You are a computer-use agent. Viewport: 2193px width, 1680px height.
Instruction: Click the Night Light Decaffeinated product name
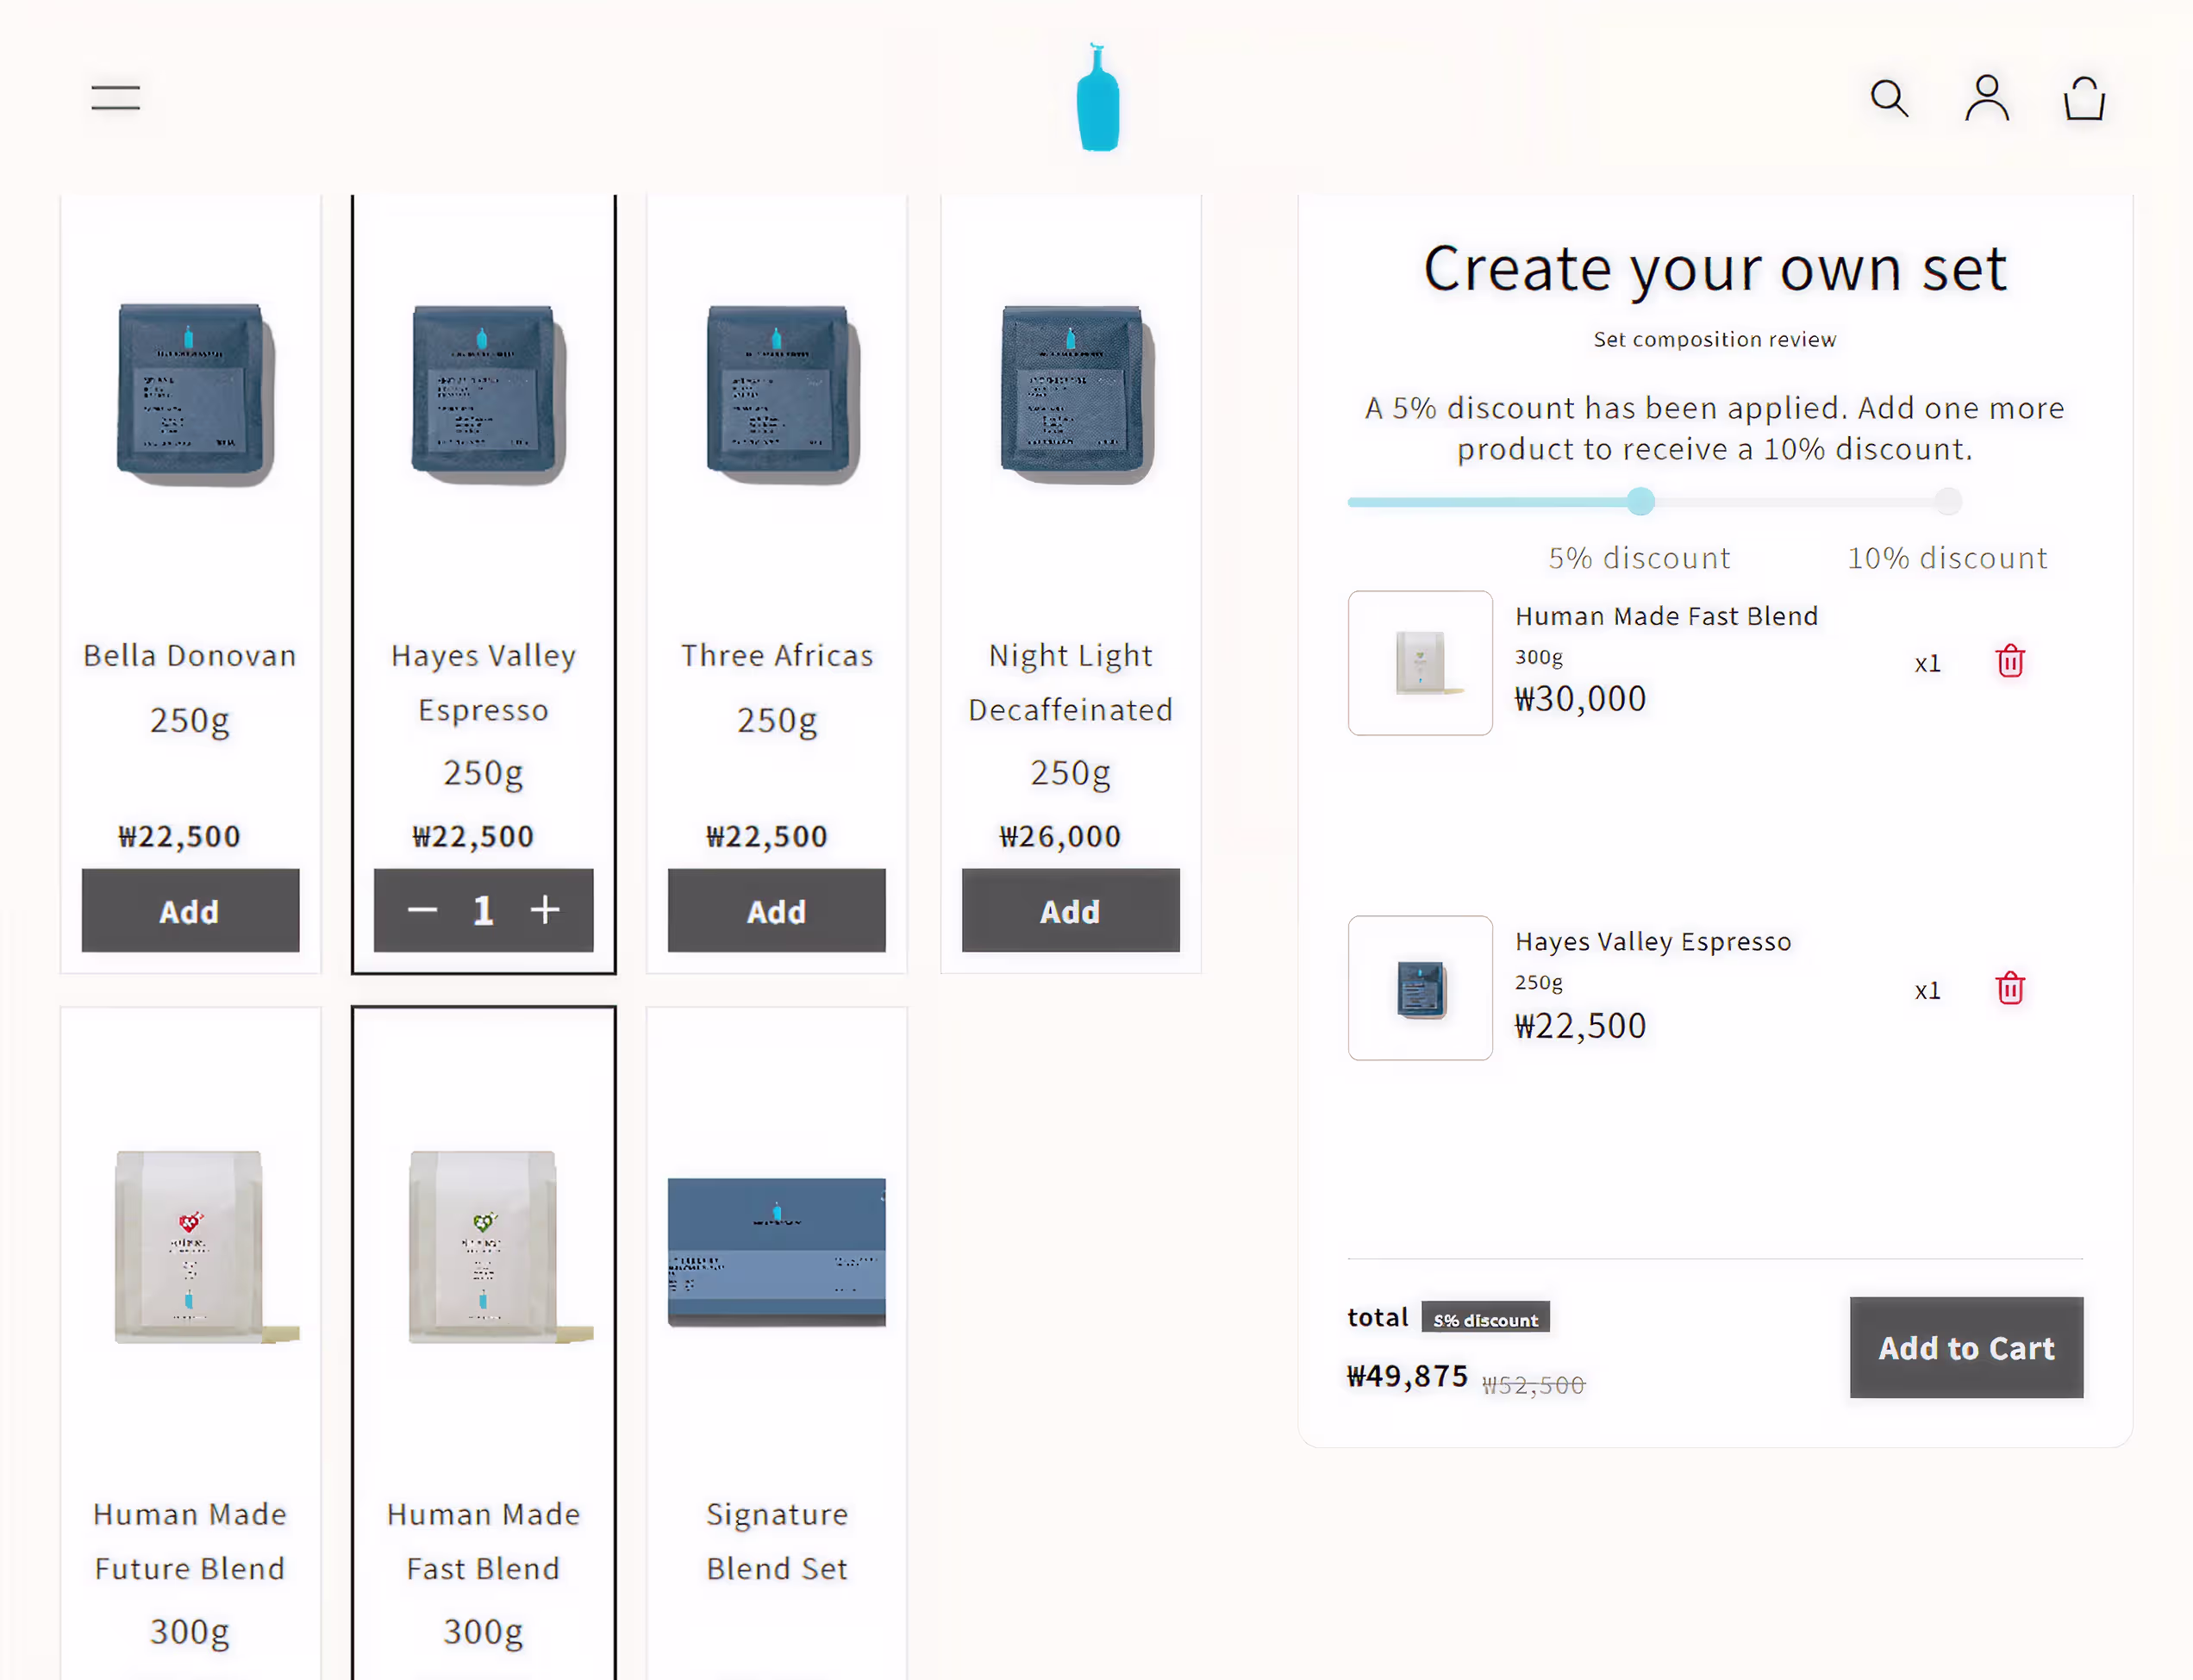tap(1070, 682)
